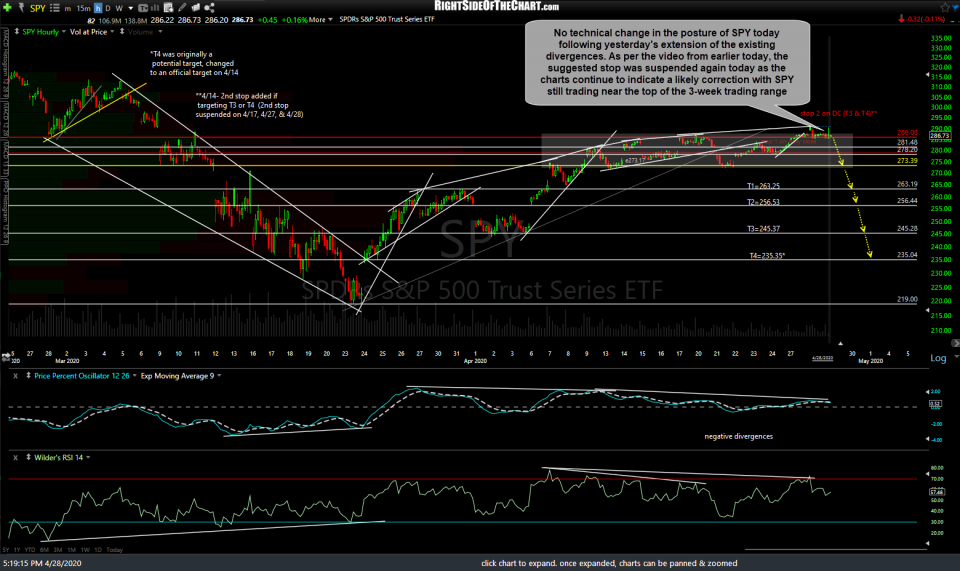Select the Daily 'D' timeframe
The height and width of the screenshot is (571, 960).
pyautogui.click(x=108, y=9)
